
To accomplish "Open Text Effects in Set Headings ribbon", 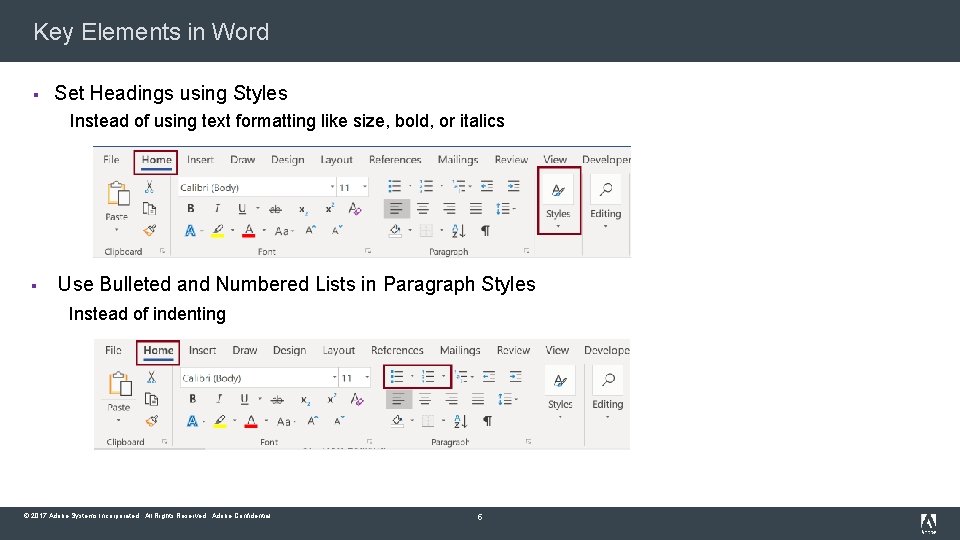I will pos(190,231).
